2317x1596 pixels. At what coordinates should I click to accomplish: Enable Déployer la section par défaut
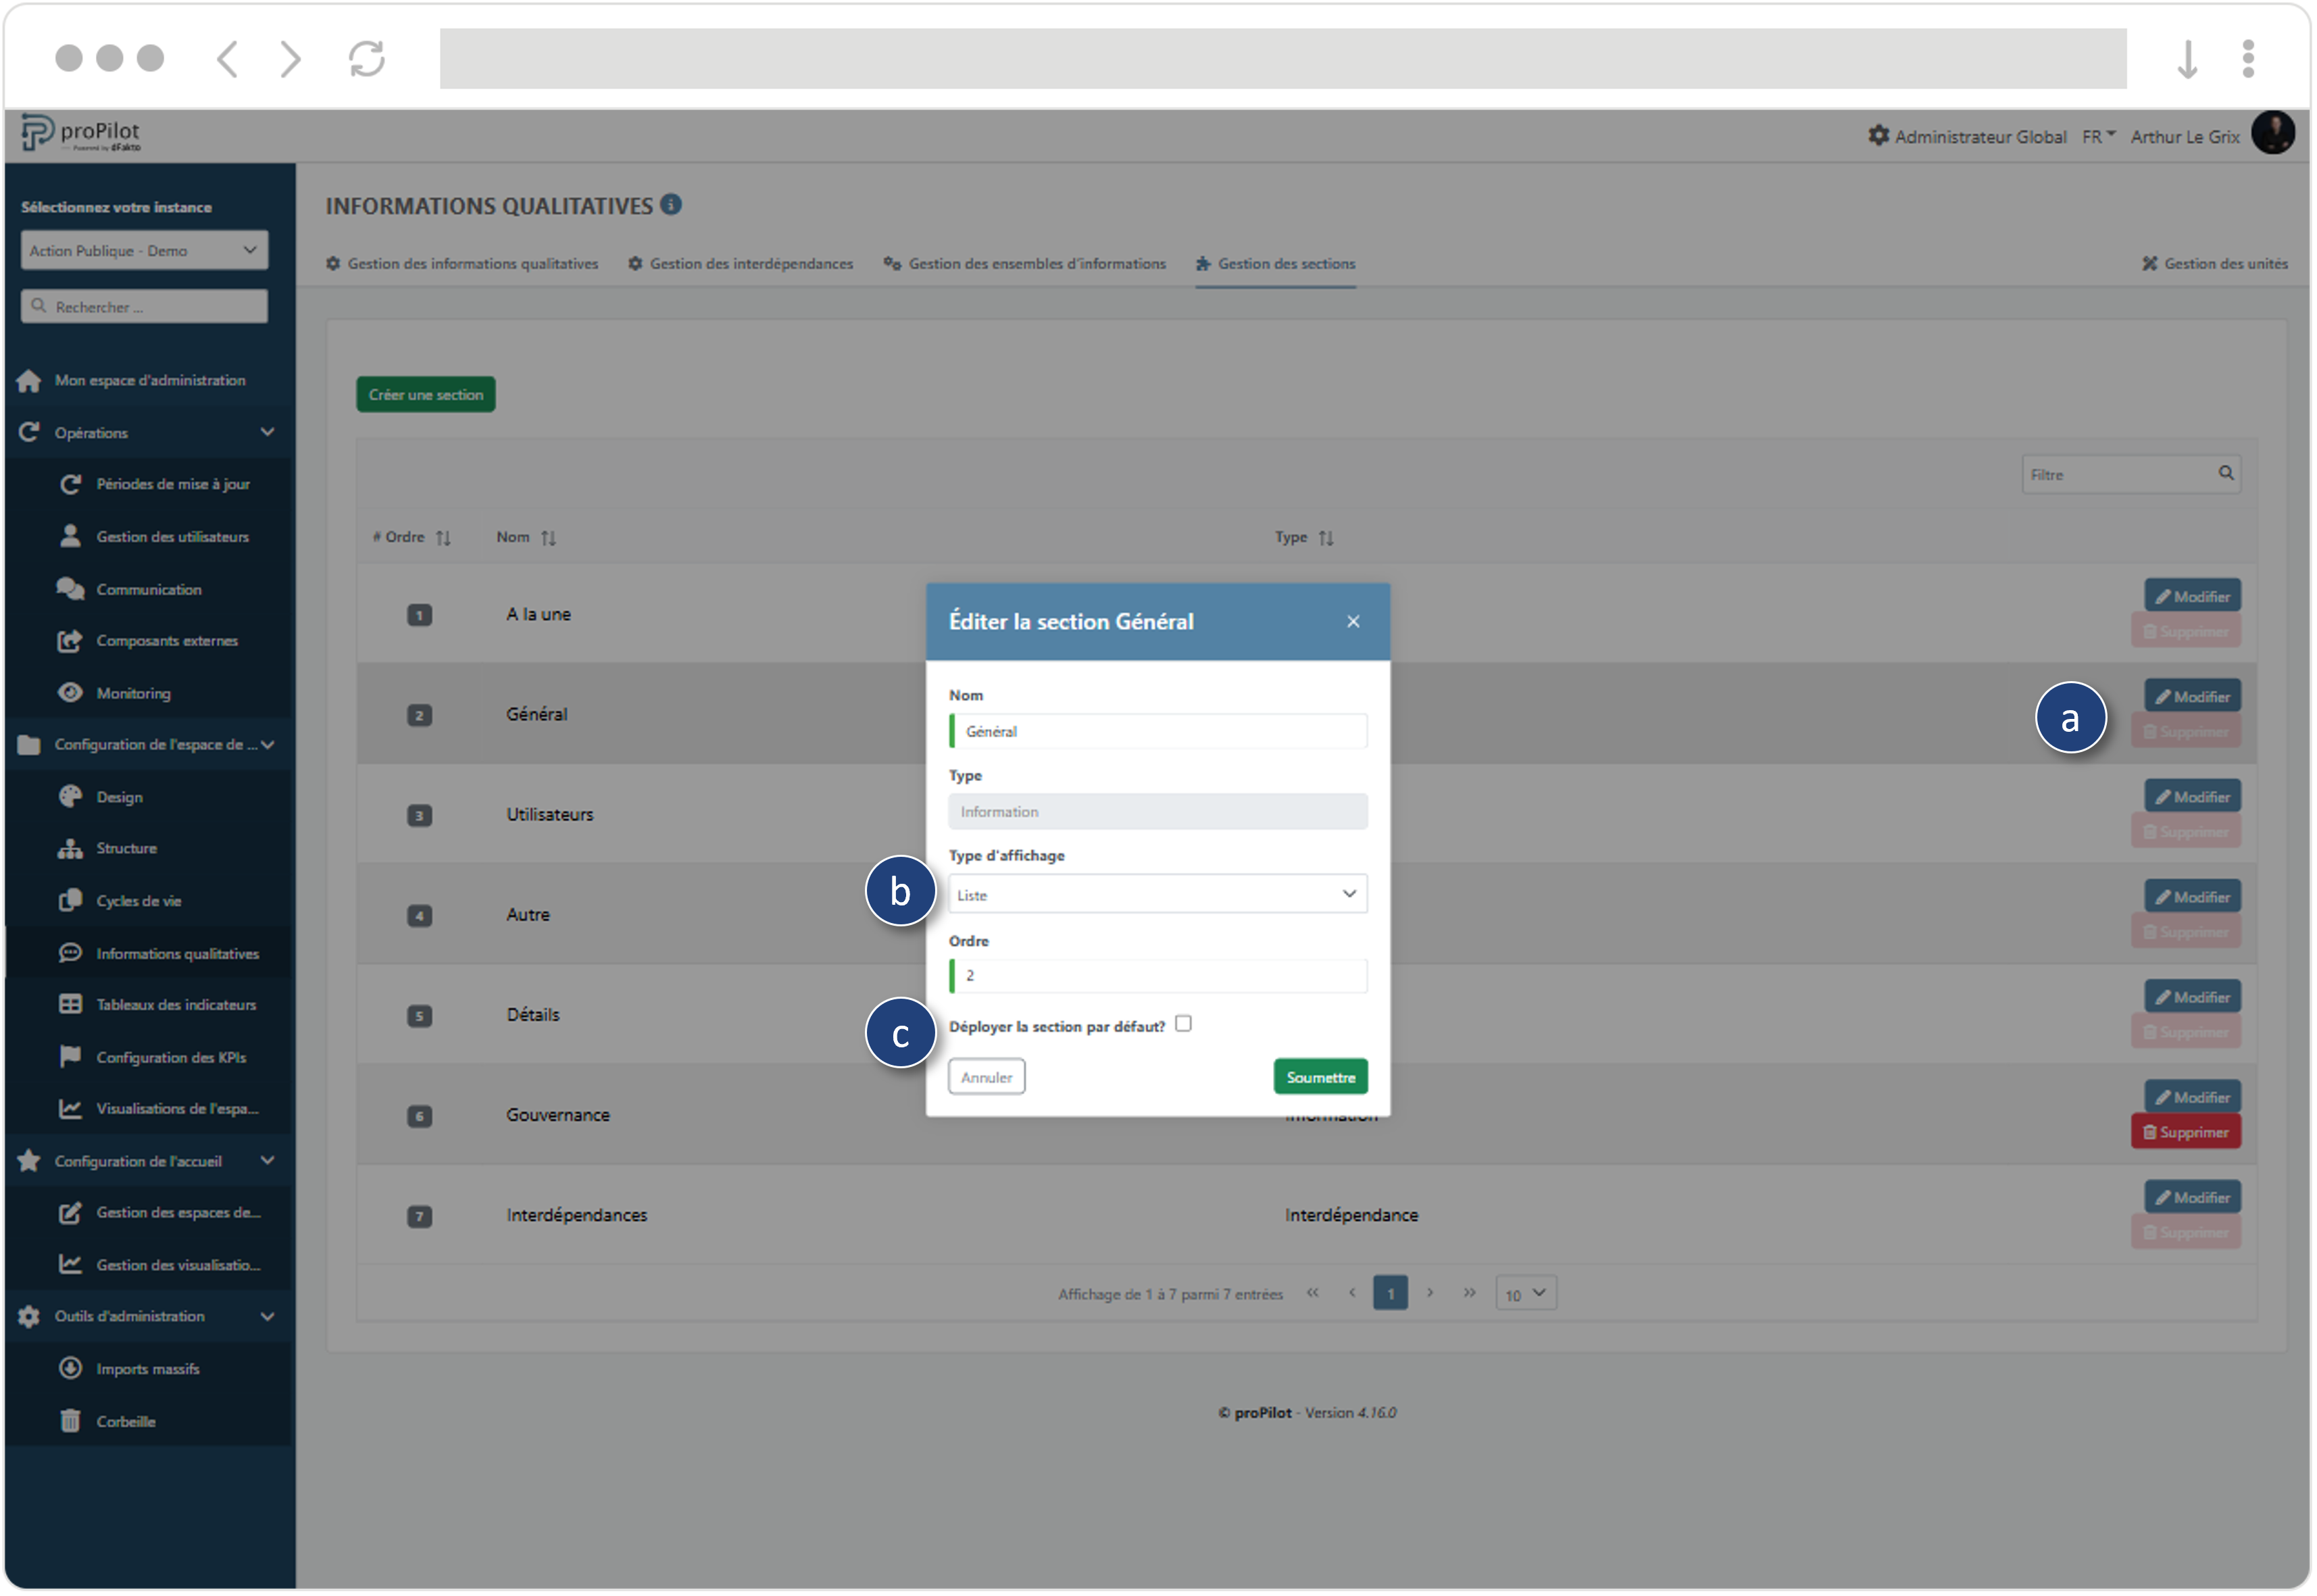(1184, 1024)
